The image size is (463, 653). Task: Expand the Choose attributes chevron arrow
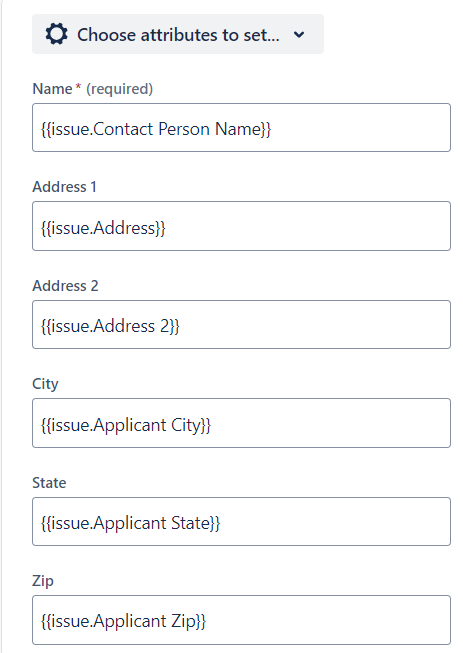299,35
